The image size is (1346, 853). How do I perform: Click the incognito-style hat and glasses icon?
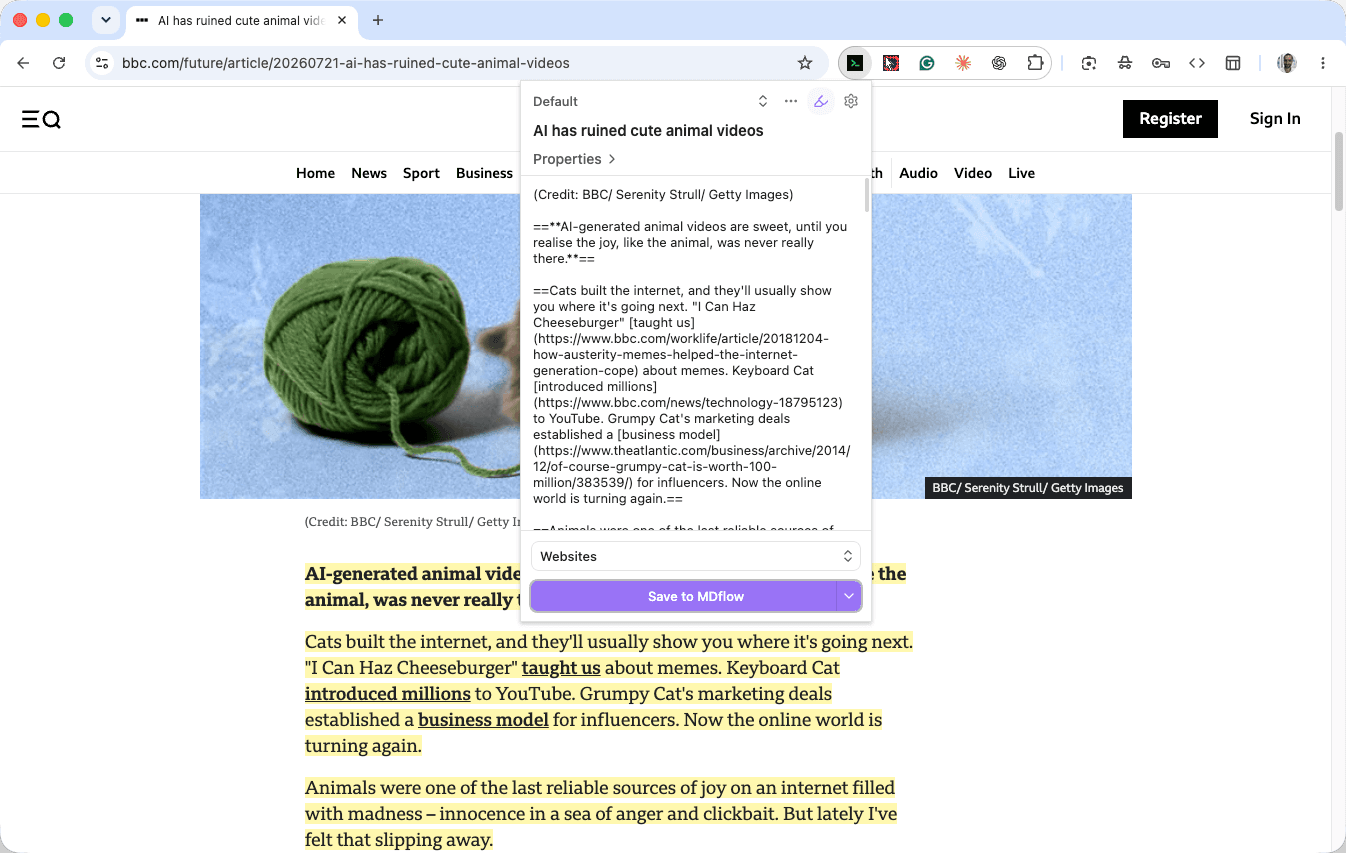[x=1125, y=63]
